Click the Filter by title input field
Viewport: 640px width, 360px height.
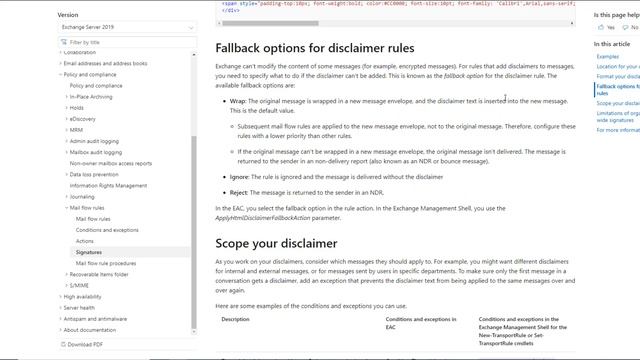pyautogui.click(x=127, y=42)
